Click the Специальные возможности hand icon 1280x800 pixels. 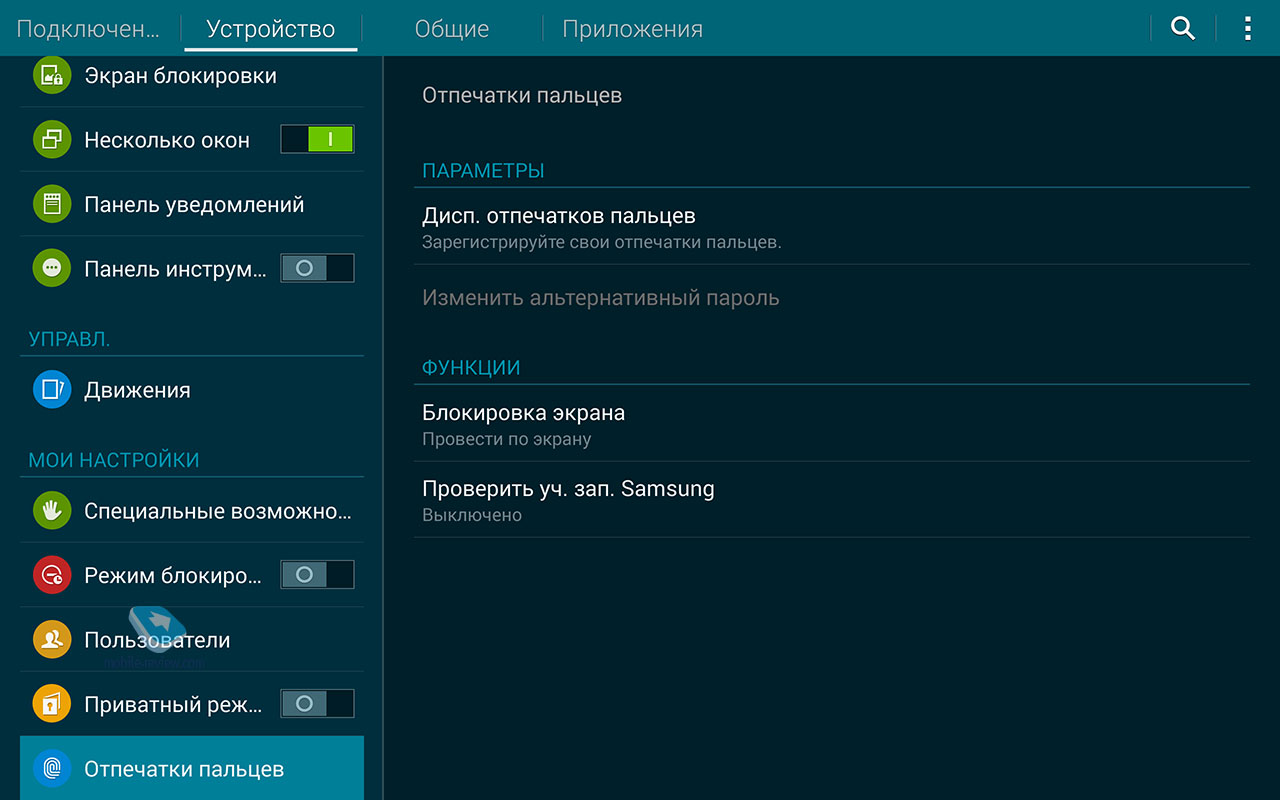pyautogui.click(x=52, y=511)
